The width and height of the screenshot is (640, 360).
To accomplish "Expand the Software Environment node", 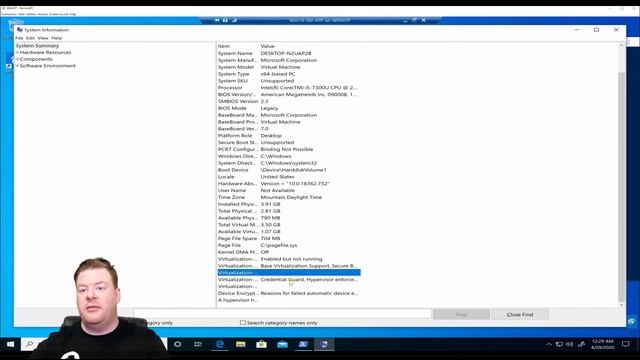I will coord(17,66).
